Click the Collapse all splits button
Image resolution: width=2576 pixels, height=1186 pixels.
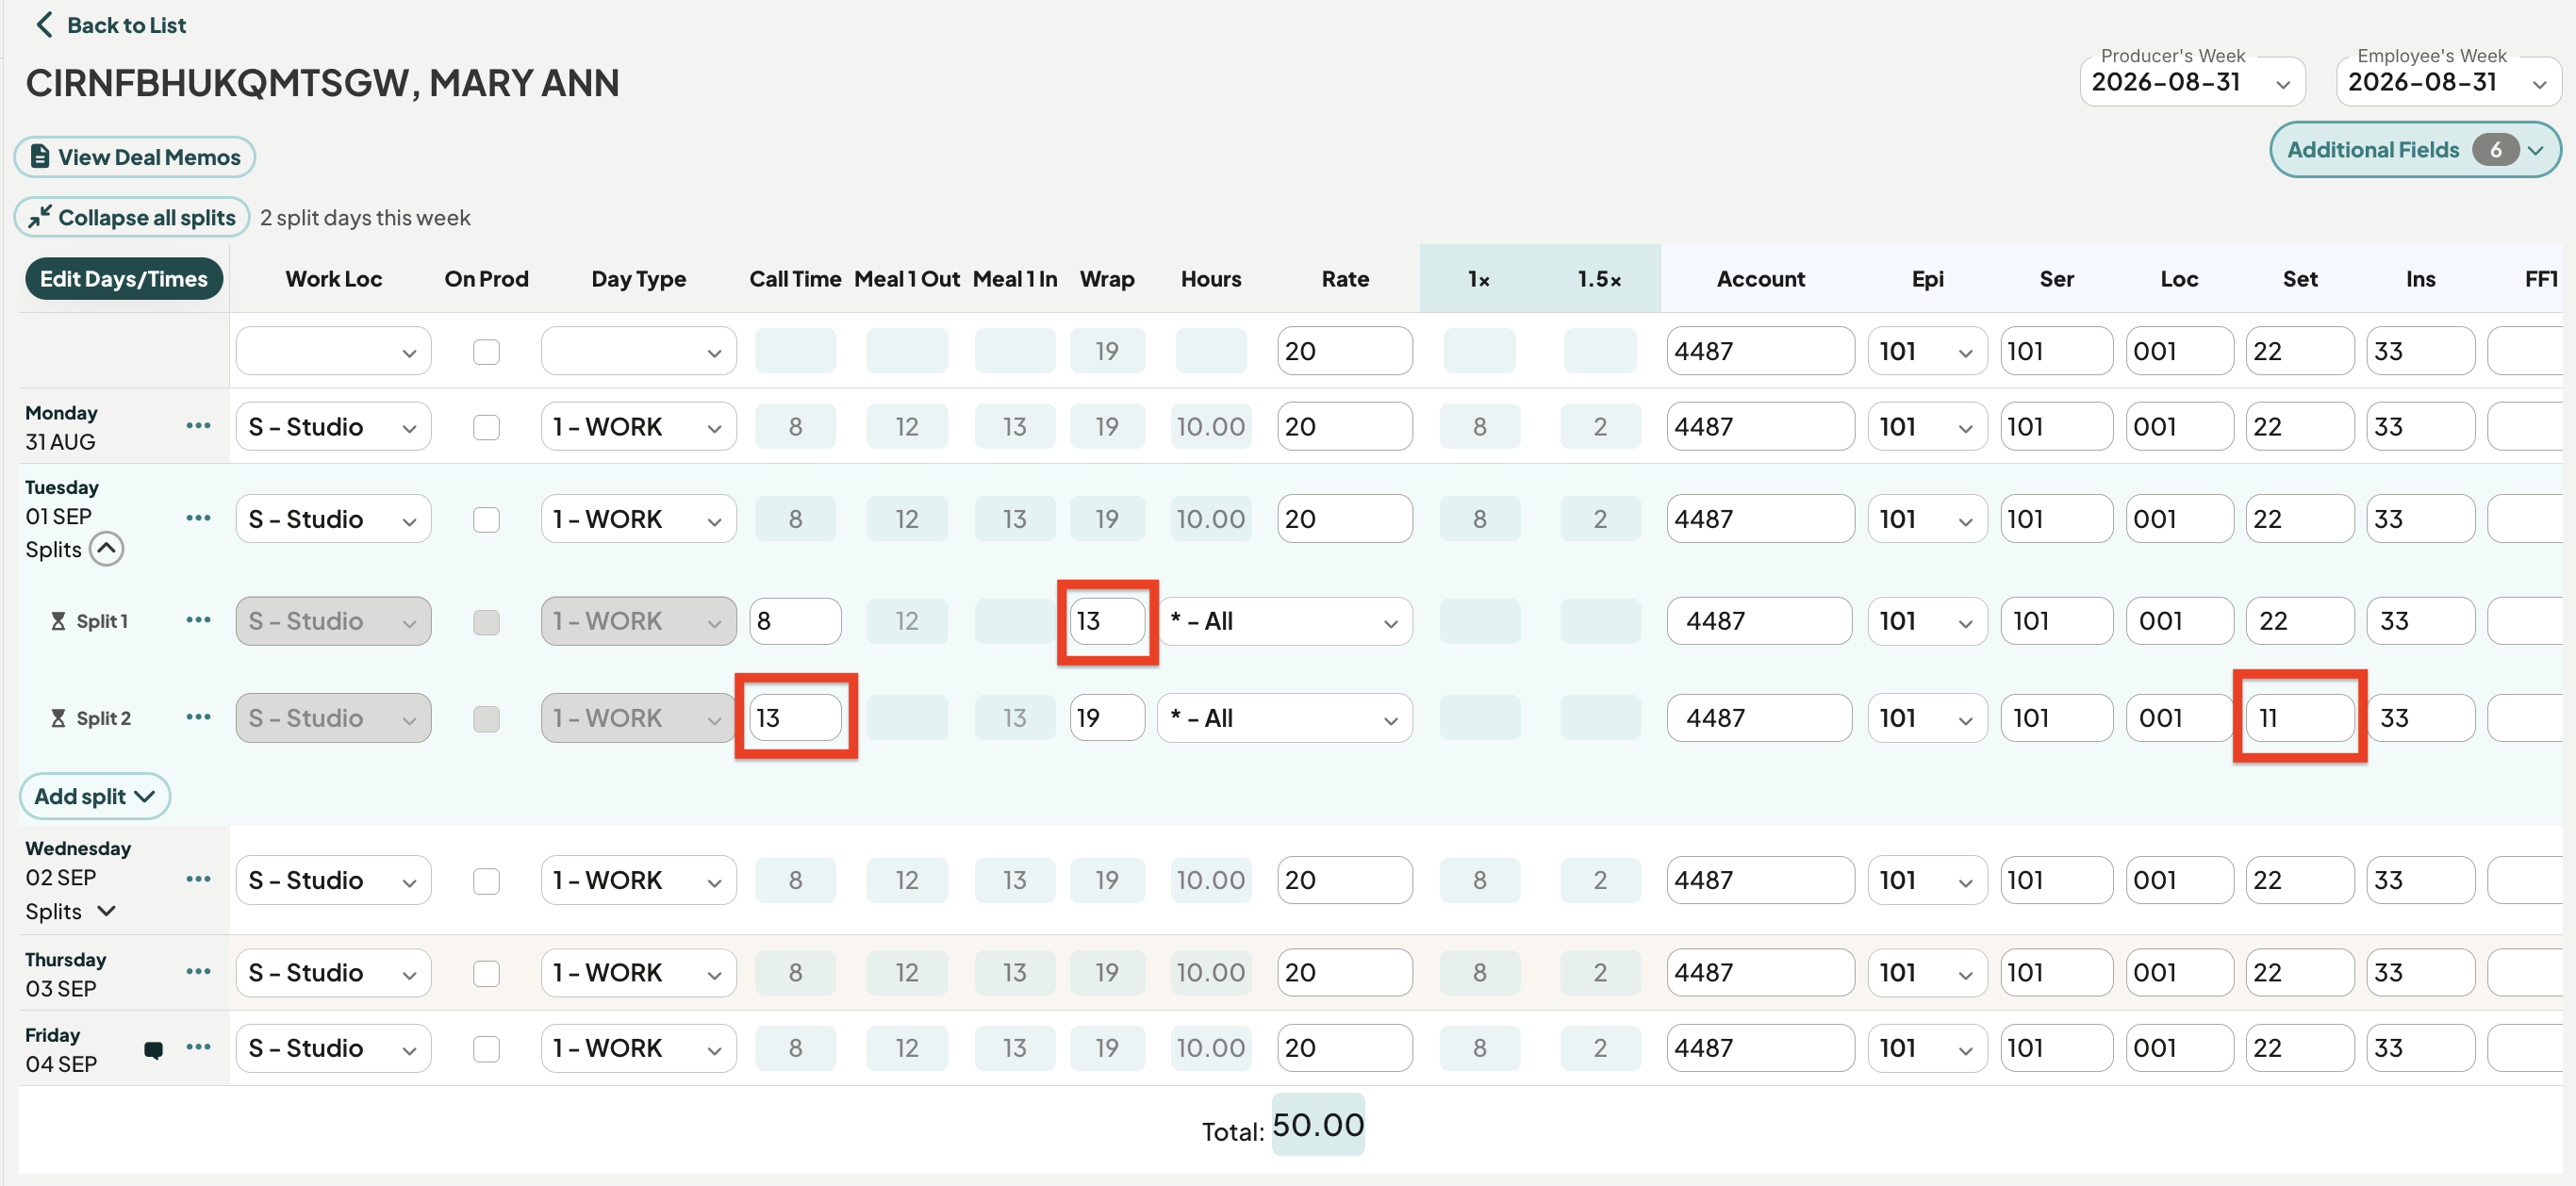point(132,216)
